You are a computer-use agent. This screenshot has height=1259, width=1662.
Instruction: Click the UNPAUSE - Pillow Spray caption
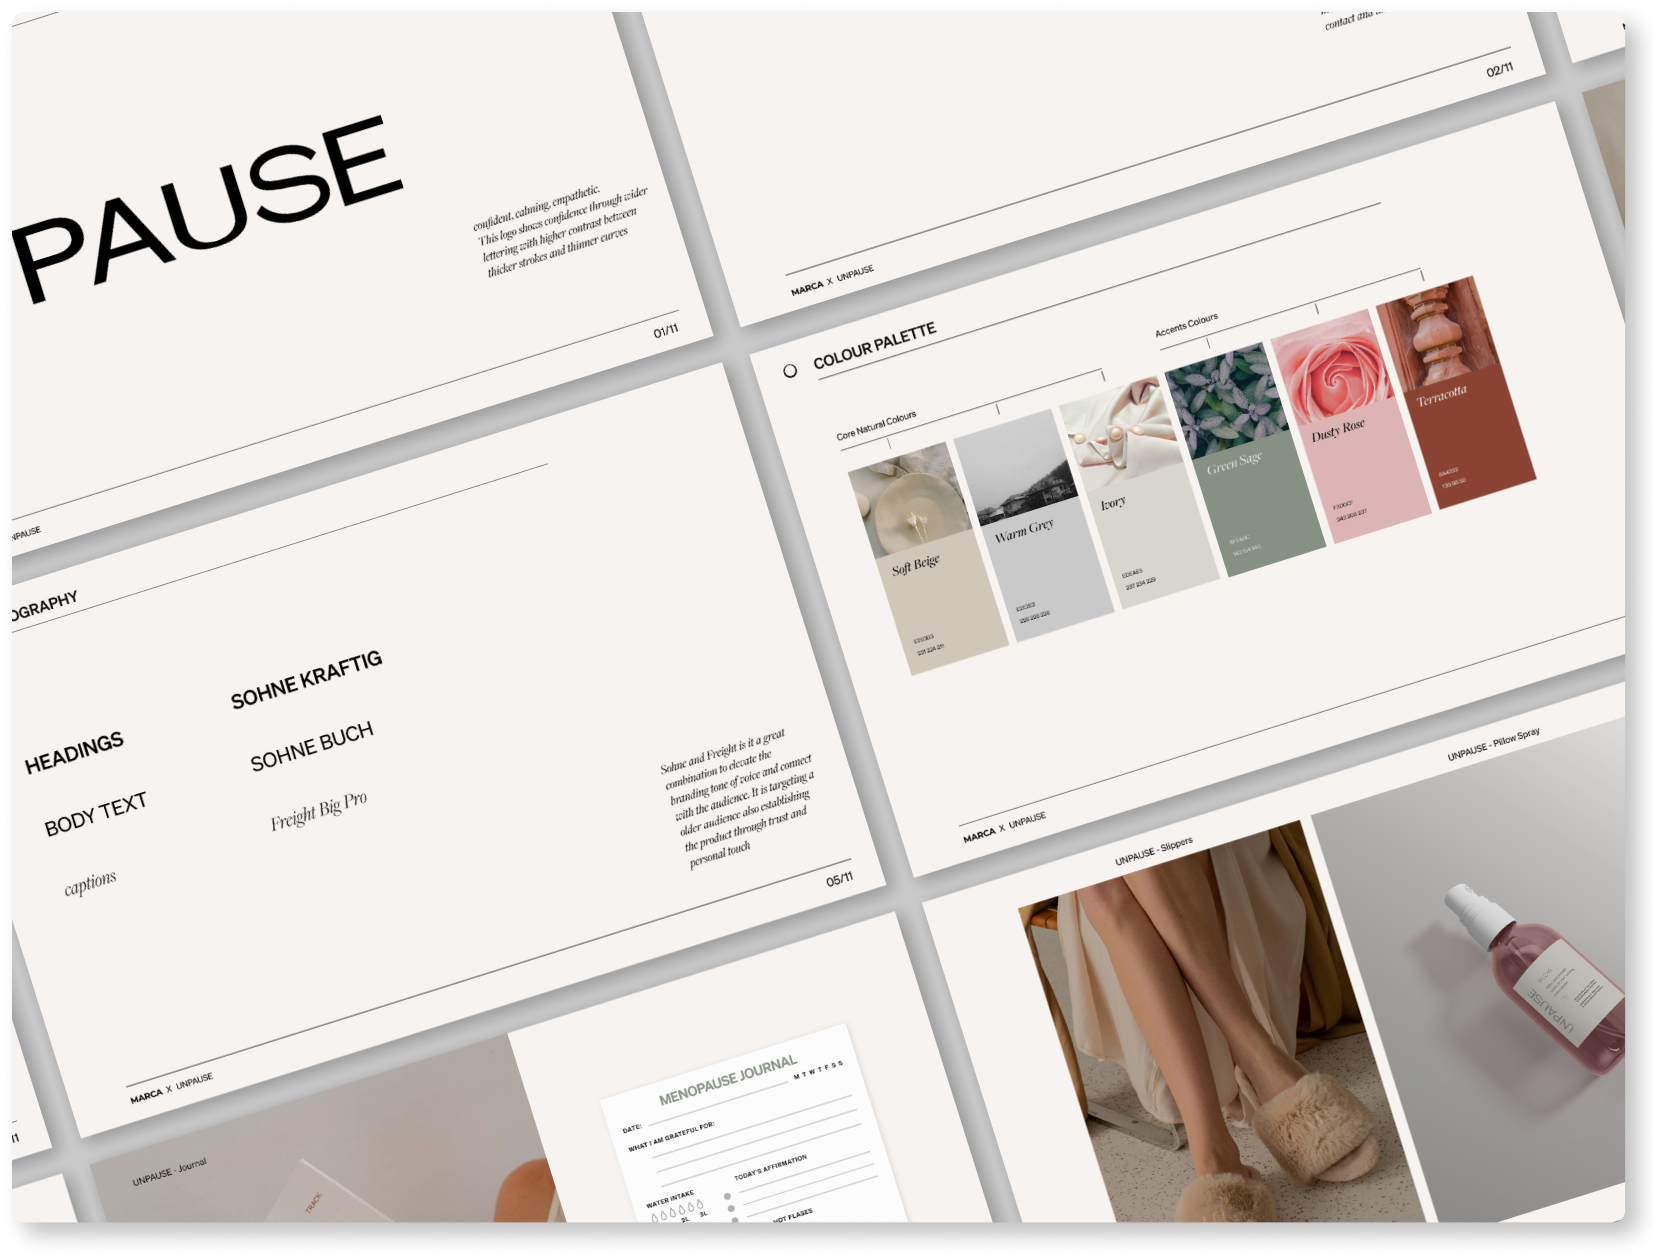click(x=1494, y=745)
